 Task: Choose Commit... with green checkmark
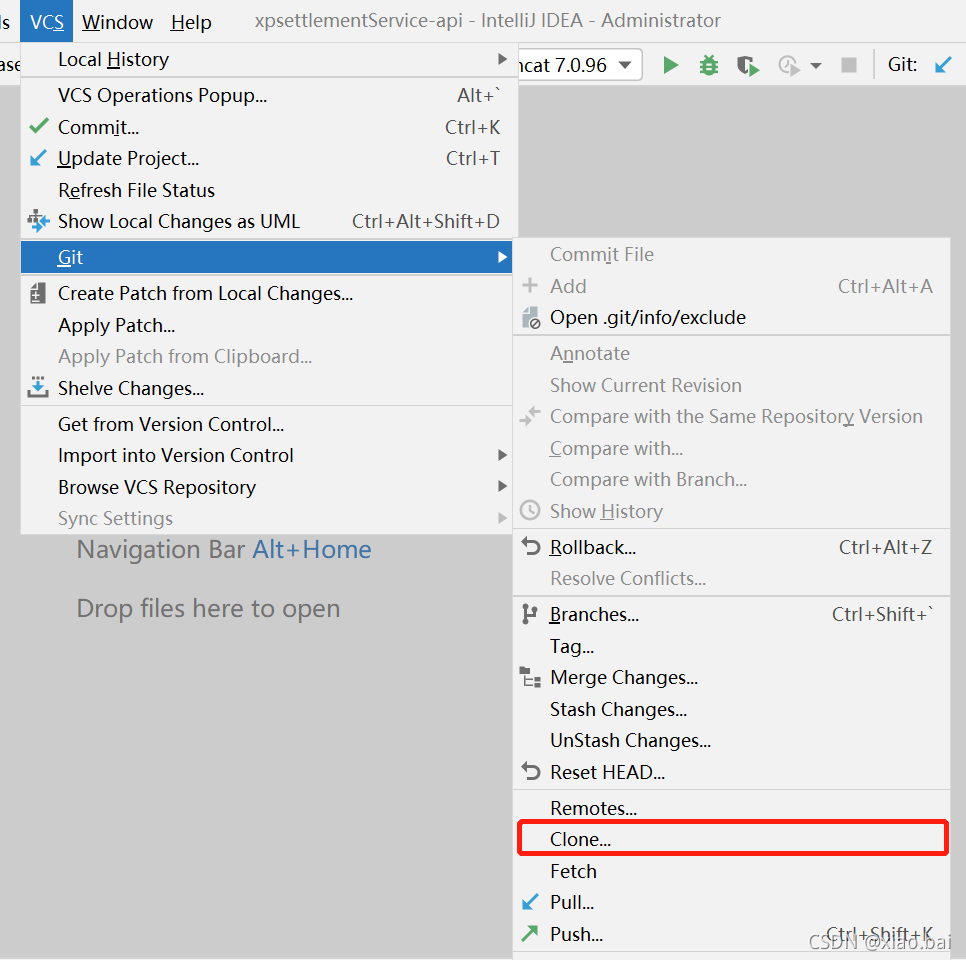[267, 127]
